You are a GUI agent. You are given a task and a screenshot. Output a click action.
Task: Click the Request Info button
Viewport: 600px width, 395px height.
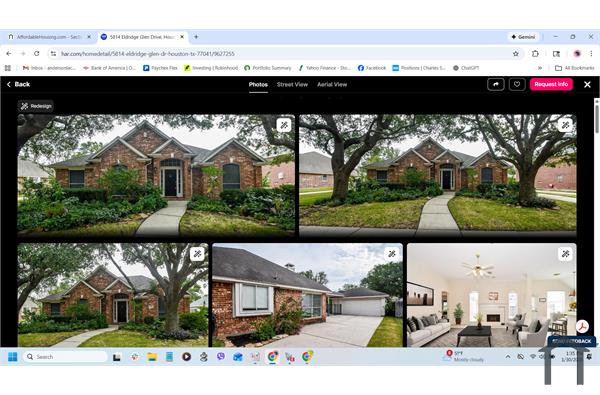tap(551, 84)
